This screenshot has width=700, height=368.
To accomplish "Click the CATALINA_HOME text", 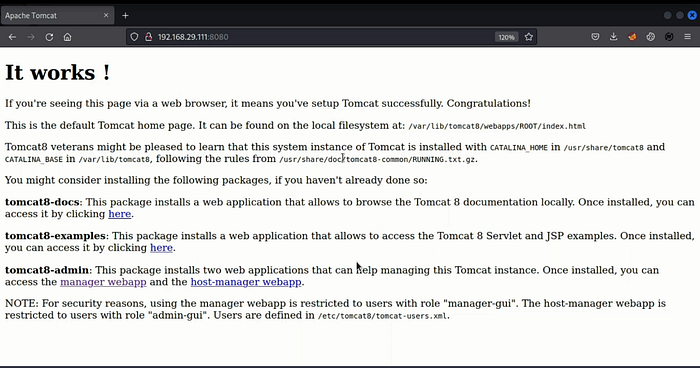I will pyautogui.click(x=519, y=148).
